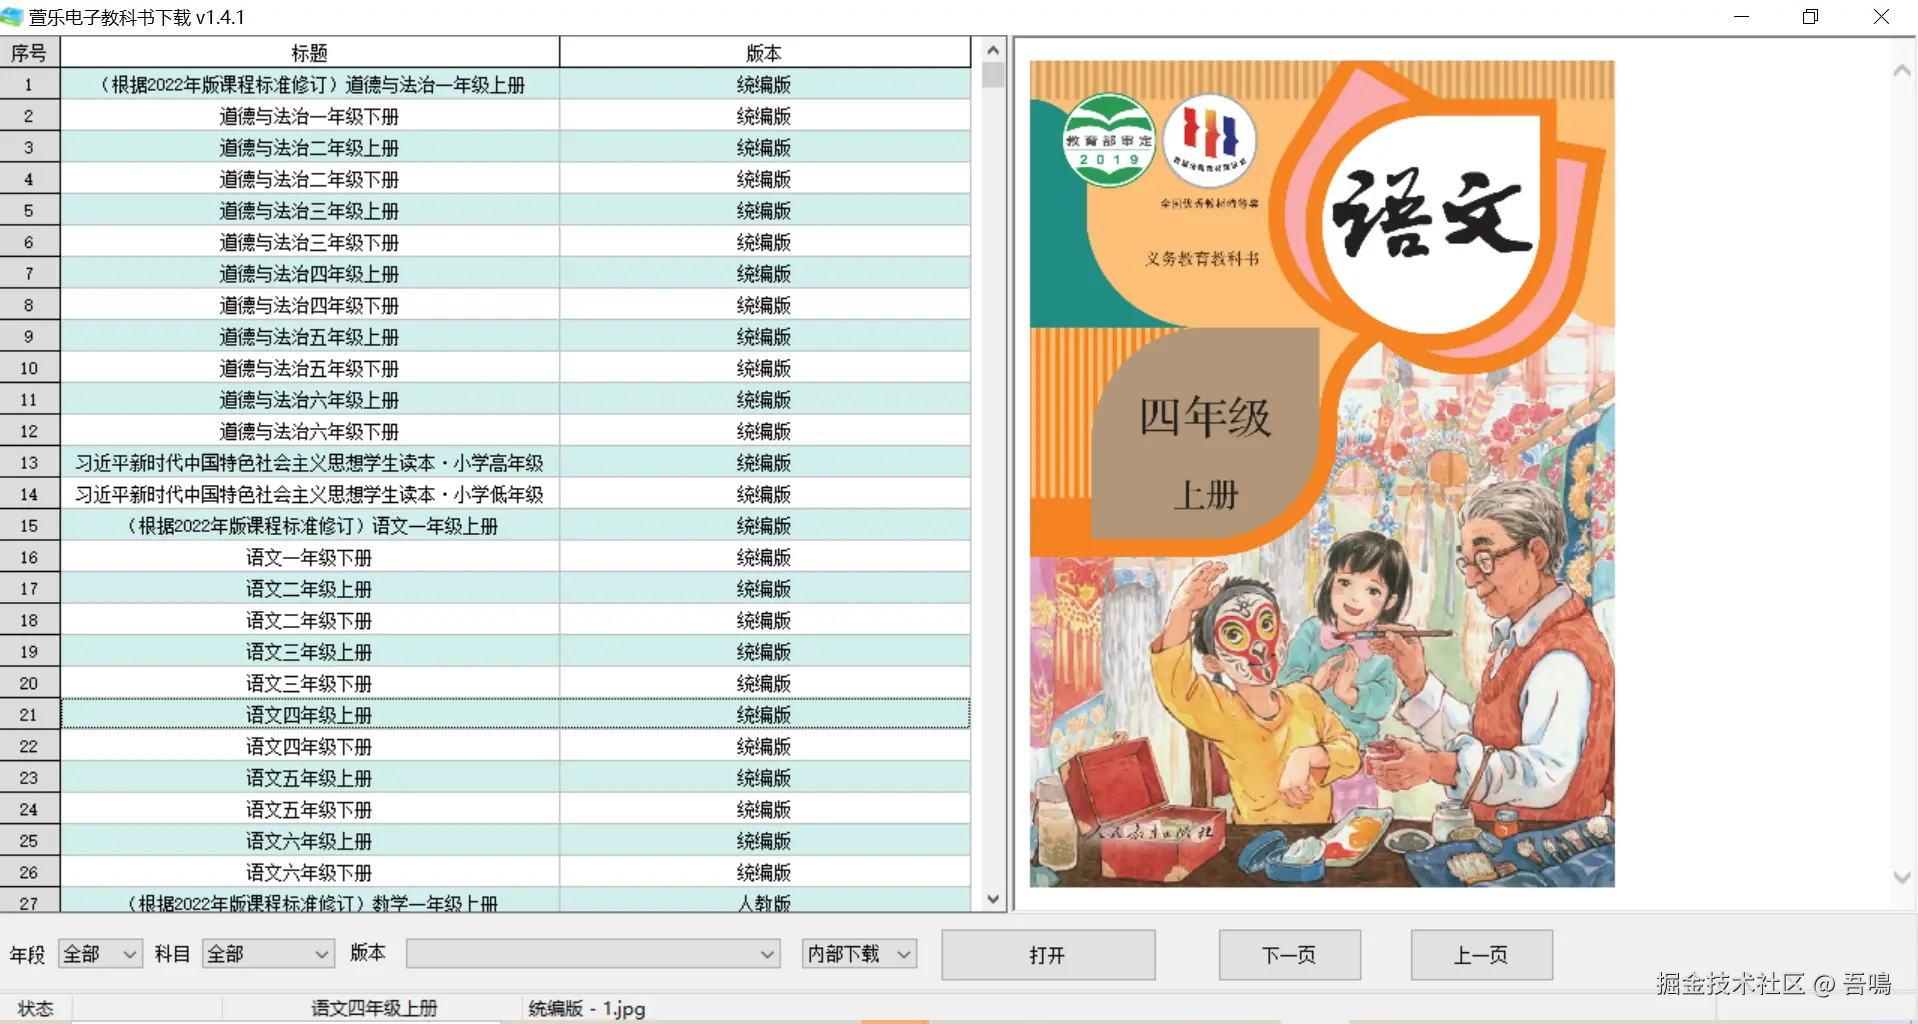
Task: Go to next page with 下一页
Action: [x=1289, y=955]
